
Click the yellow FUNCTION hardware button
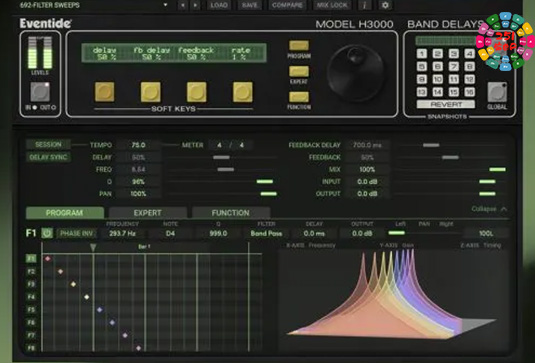pyautogui.click(x=299, y=97)
